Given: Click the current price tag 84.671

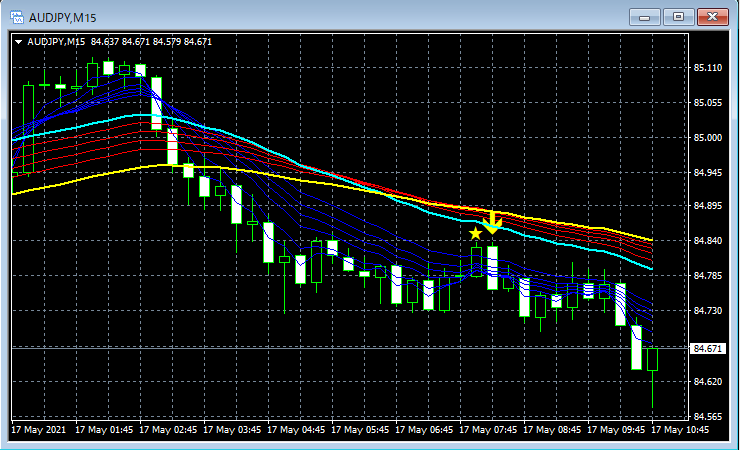Looking at the screenshot, I should [x=707, y=349].
